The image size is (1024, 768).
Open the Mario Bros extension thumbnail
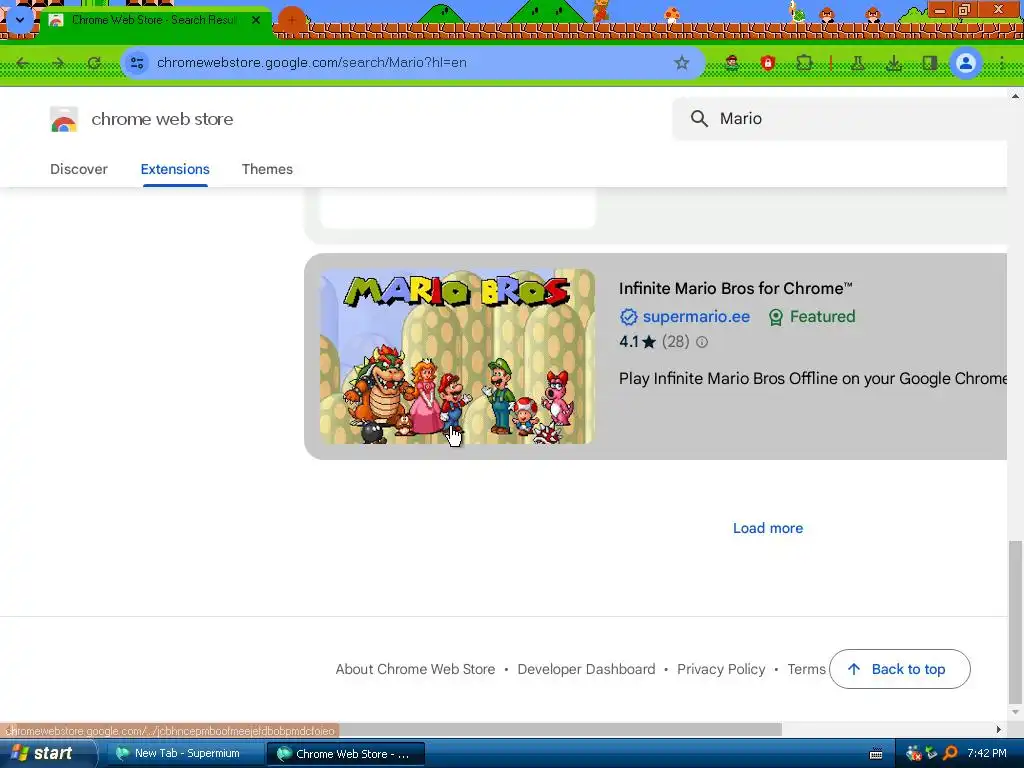(457, 357)
